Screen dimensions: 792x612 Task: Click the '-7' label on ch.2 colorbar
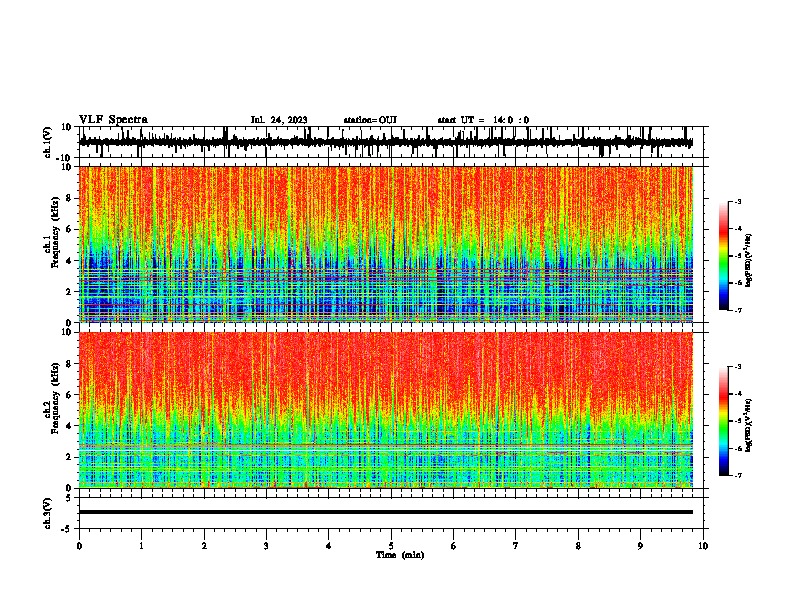point(738,476)
